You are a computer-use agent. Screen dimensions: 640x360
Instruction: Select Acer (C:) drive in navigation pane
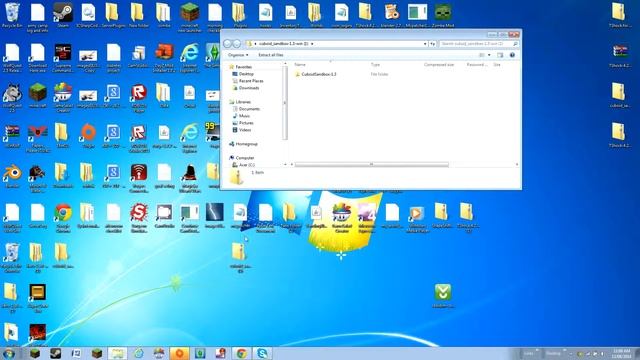coord(247,164)
